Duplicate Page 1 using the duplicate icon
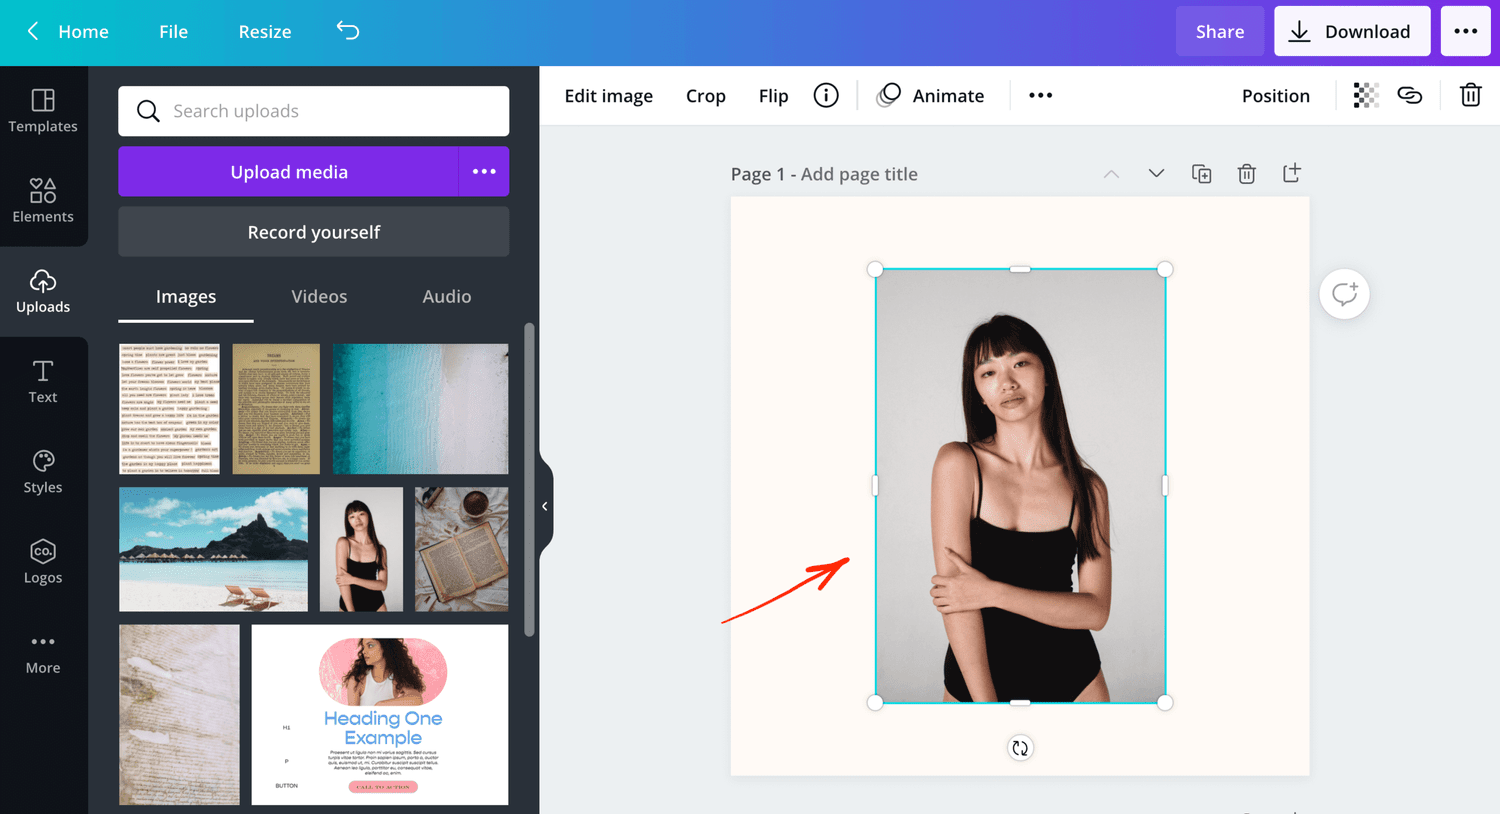1500x814 pixels. tap(1201, 173)
